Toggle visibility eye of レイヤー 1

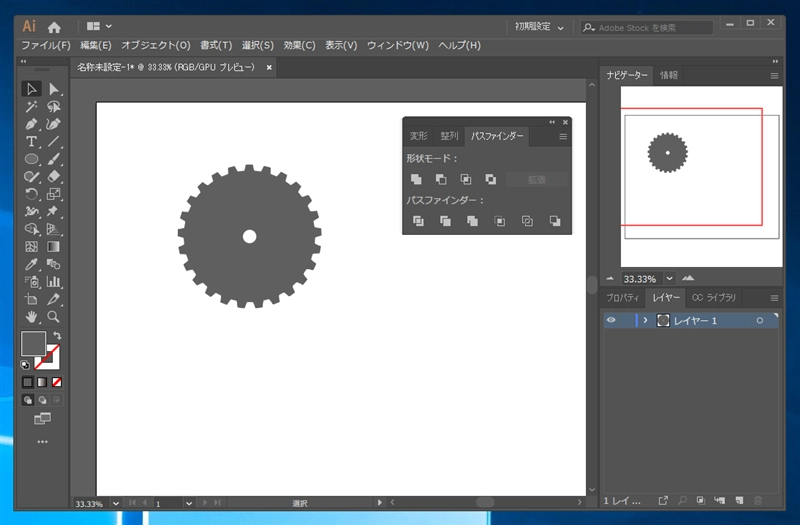(611, 320)
